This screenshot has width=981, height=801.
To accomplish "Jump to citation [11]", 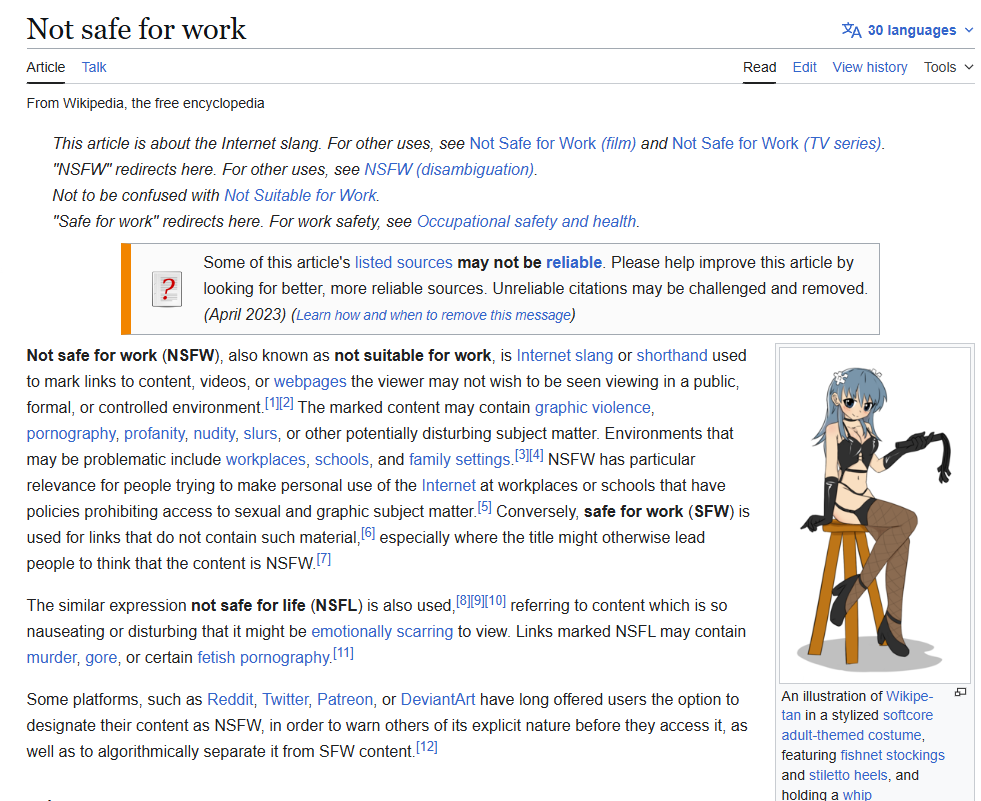I will pos(343,653).
